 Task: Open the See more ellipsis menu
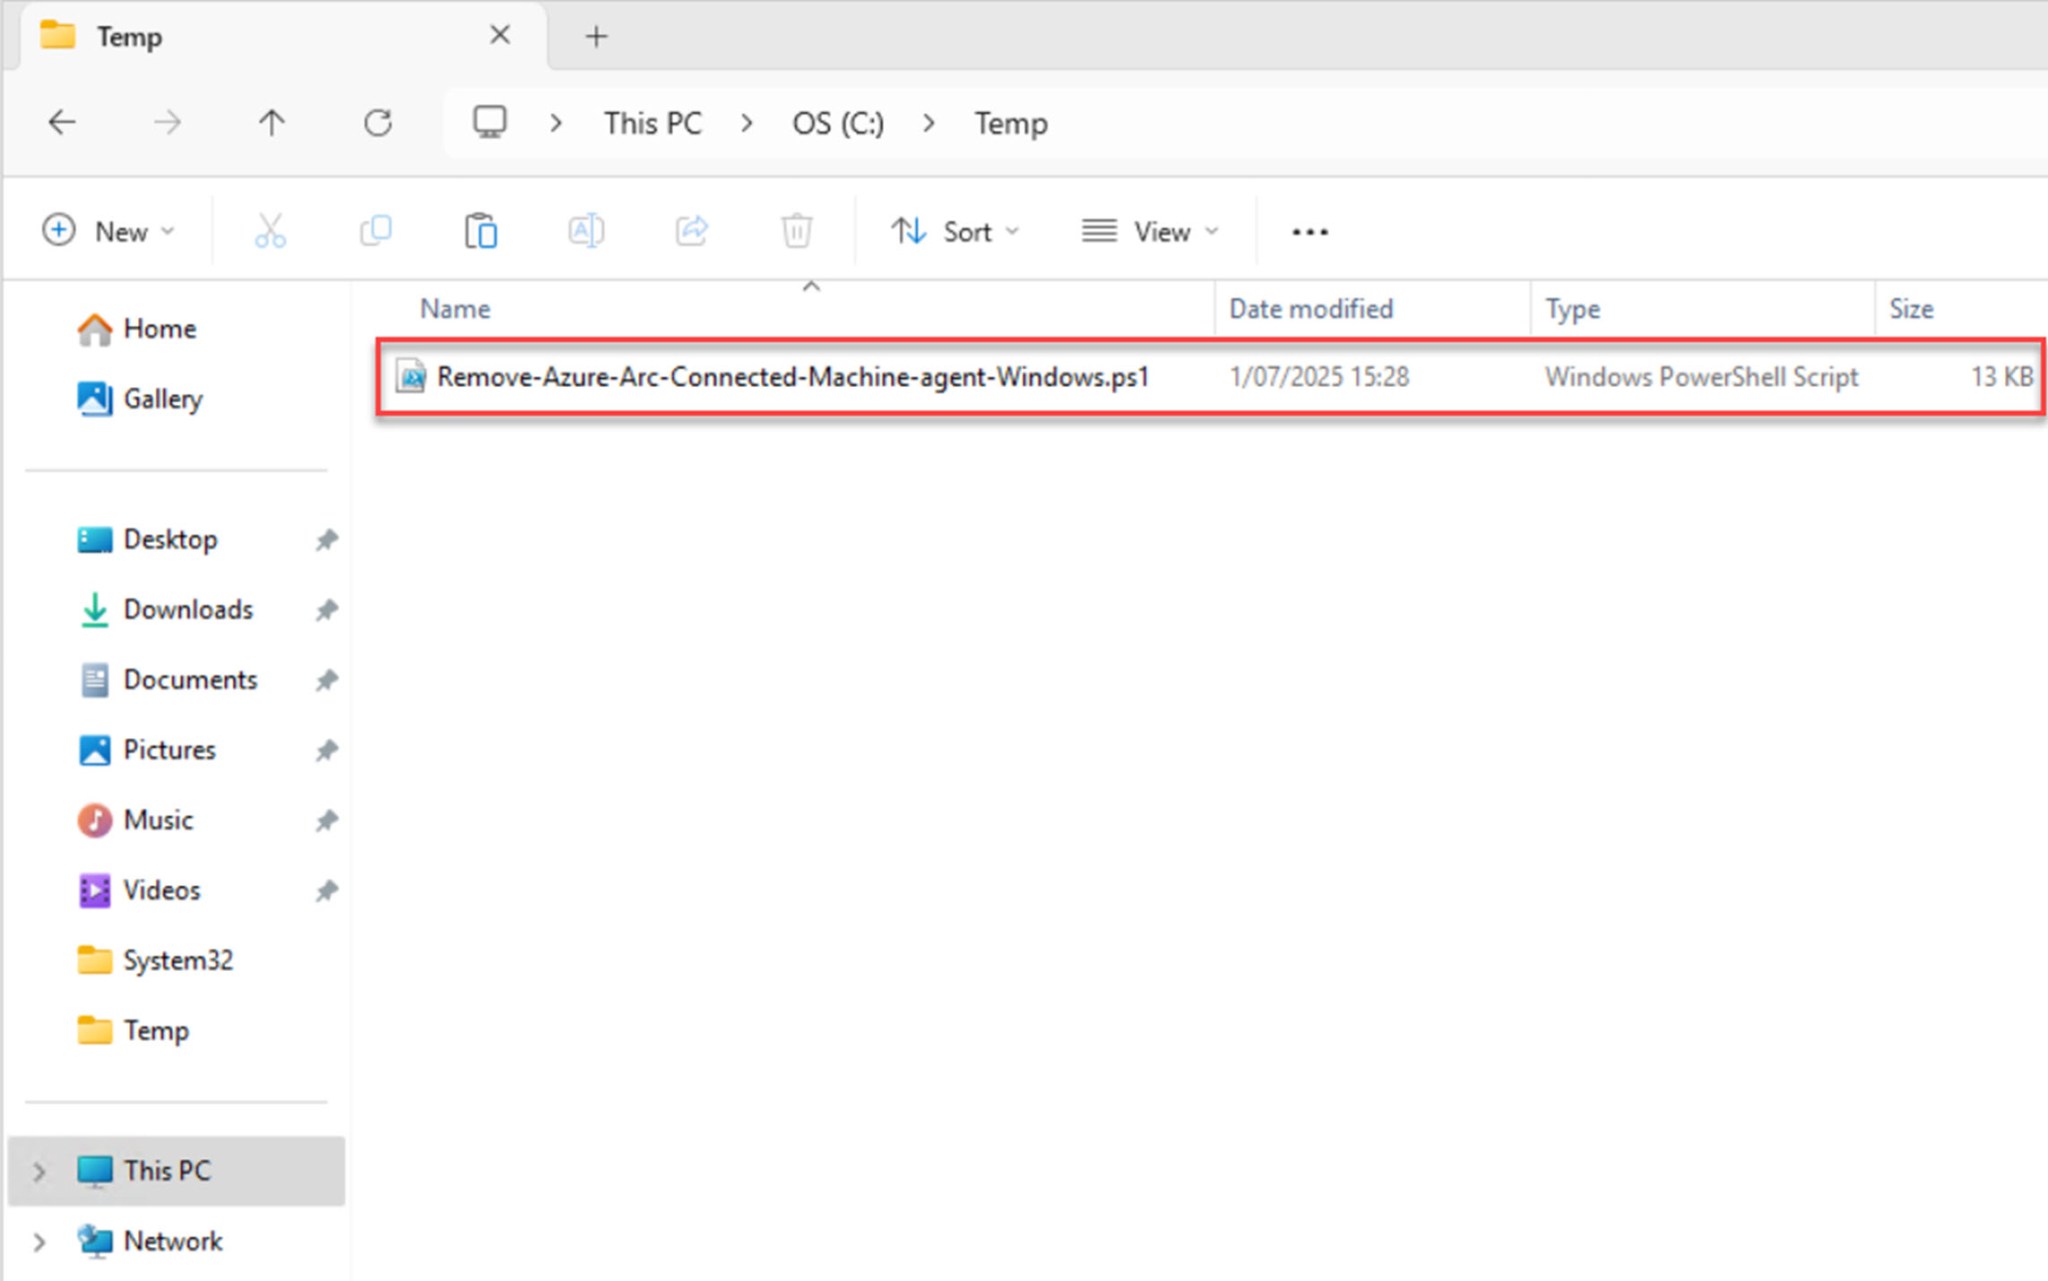(x=1310, y=232)
